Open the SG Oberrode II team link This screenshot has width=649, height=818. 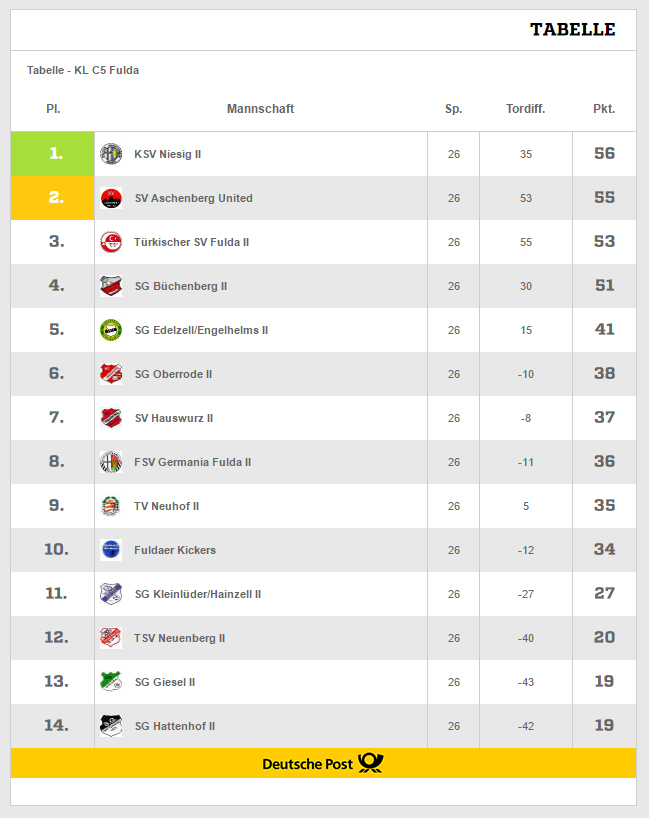tap(173, 374)
